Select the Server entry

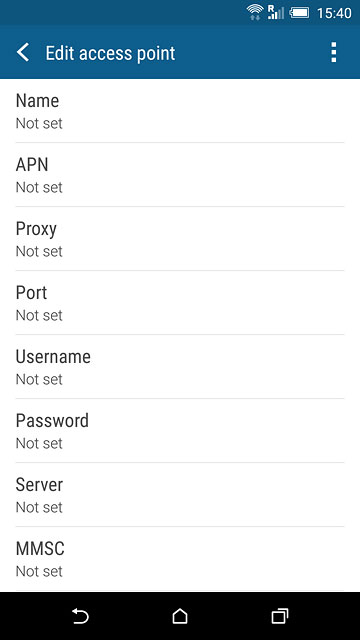(180, 495)
